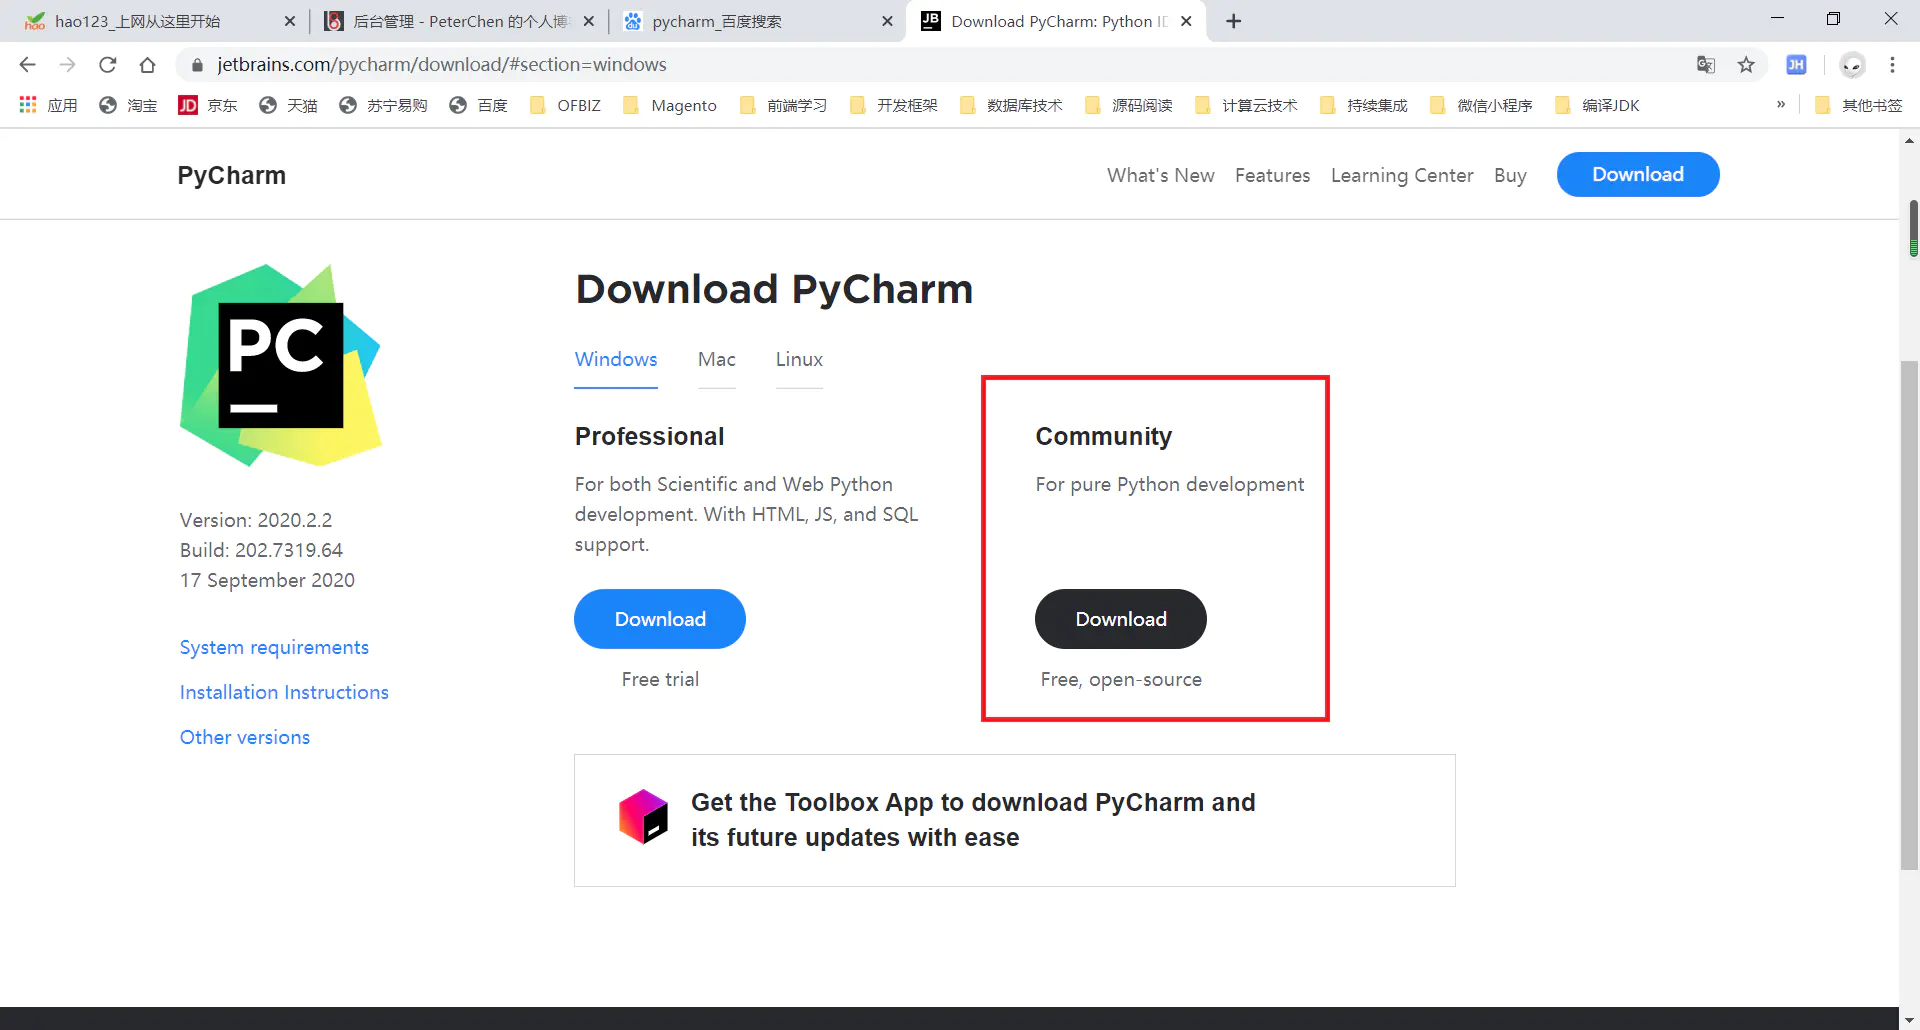
Task: Click the PyCharm PC logo image
Action: [x=281, y=365]
